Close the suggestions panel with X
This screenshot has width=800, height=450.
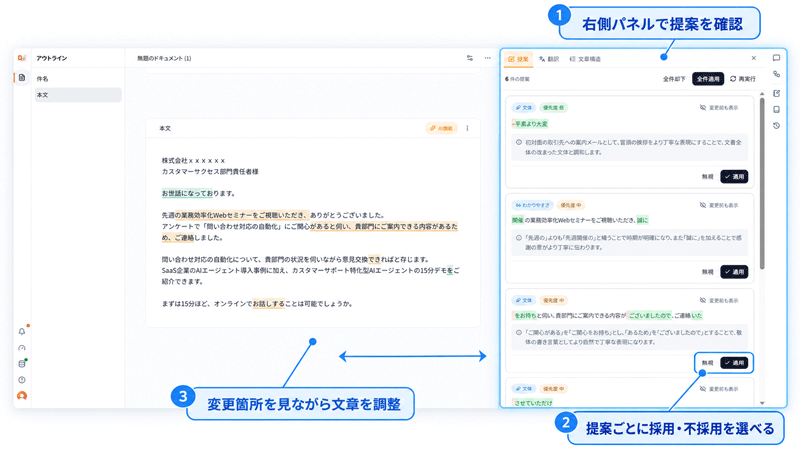click(x=754, y=58)
